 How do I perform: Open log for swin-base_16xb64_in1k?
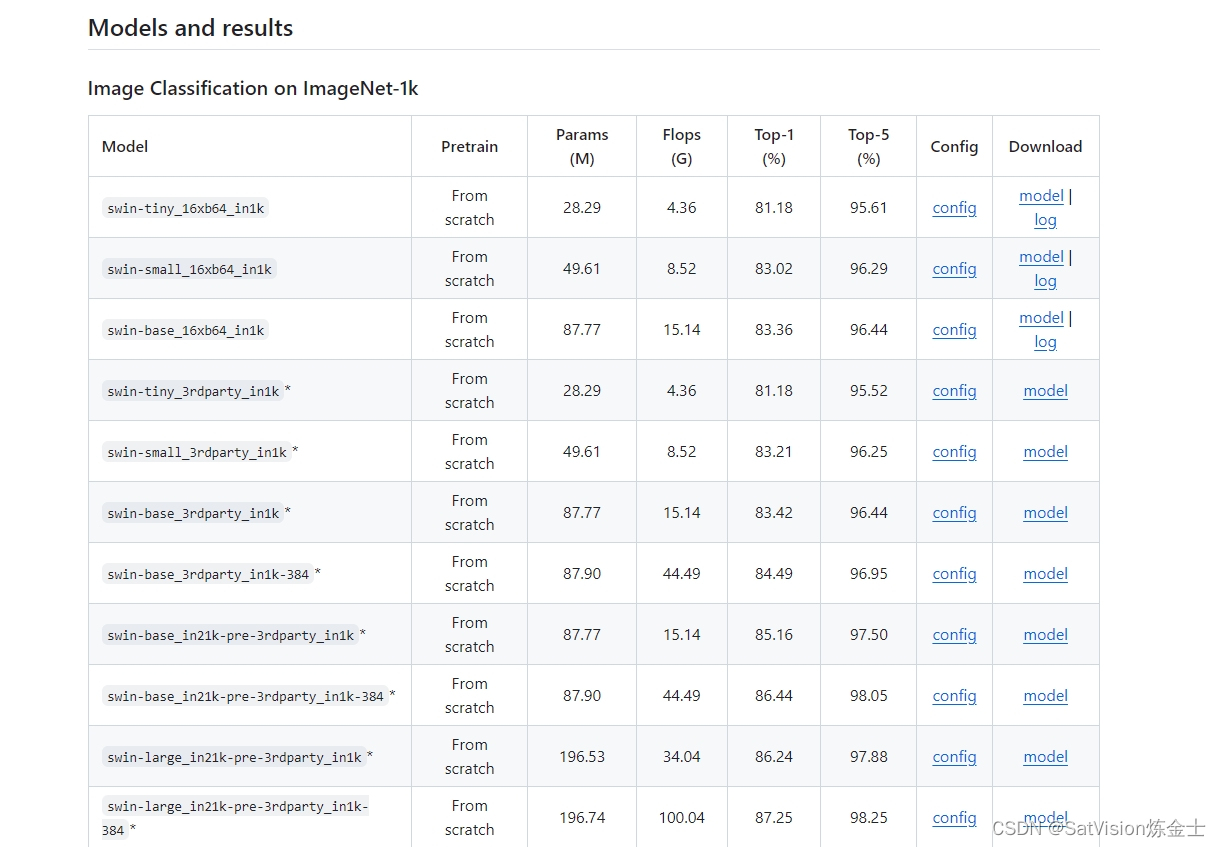1045,342
